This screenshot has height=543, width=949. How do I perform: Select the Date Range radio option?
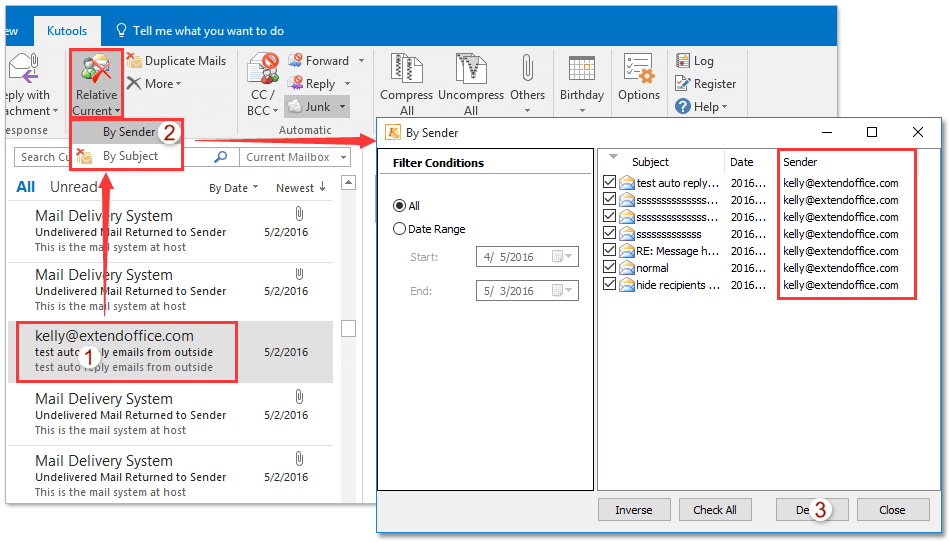point(400,229)
